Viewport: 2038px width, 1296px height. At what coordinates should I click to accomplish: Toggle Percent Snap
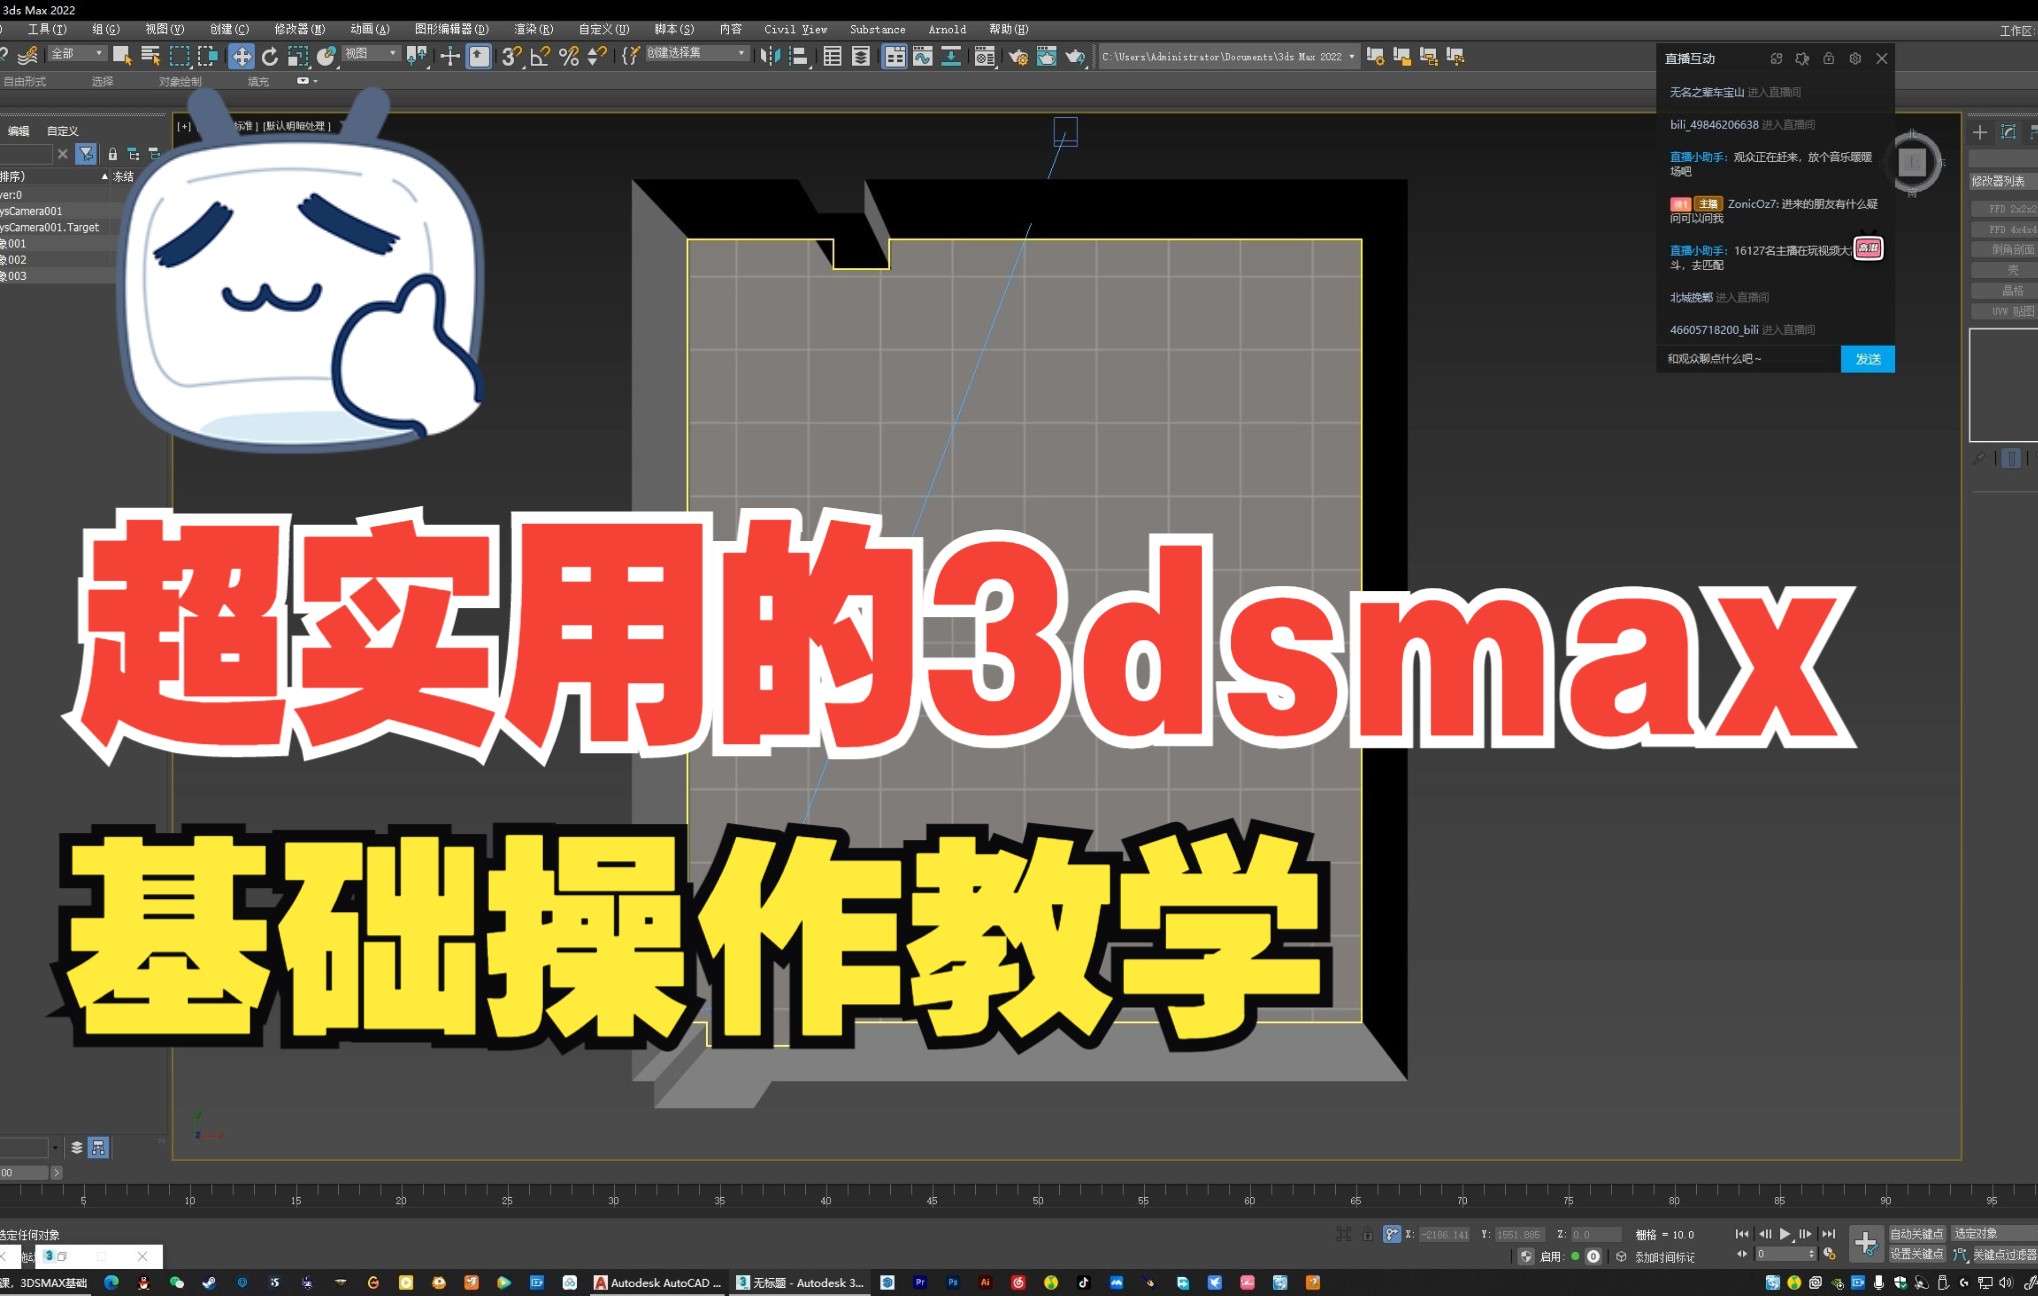(569, 56)
